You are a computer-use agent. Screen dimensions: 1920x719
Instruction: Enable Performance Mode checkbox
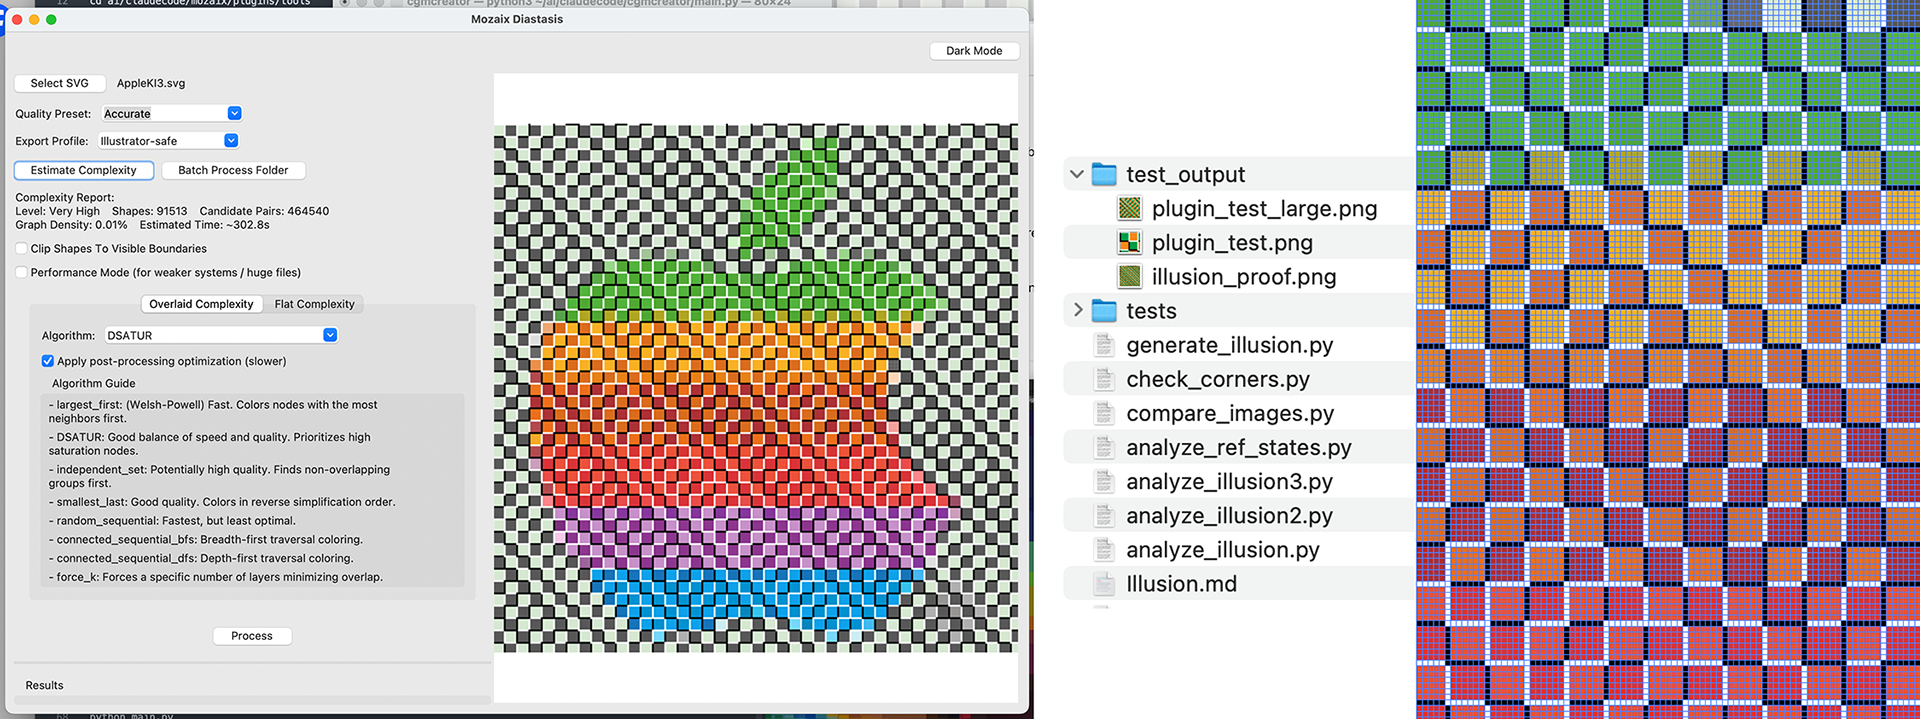21,272
